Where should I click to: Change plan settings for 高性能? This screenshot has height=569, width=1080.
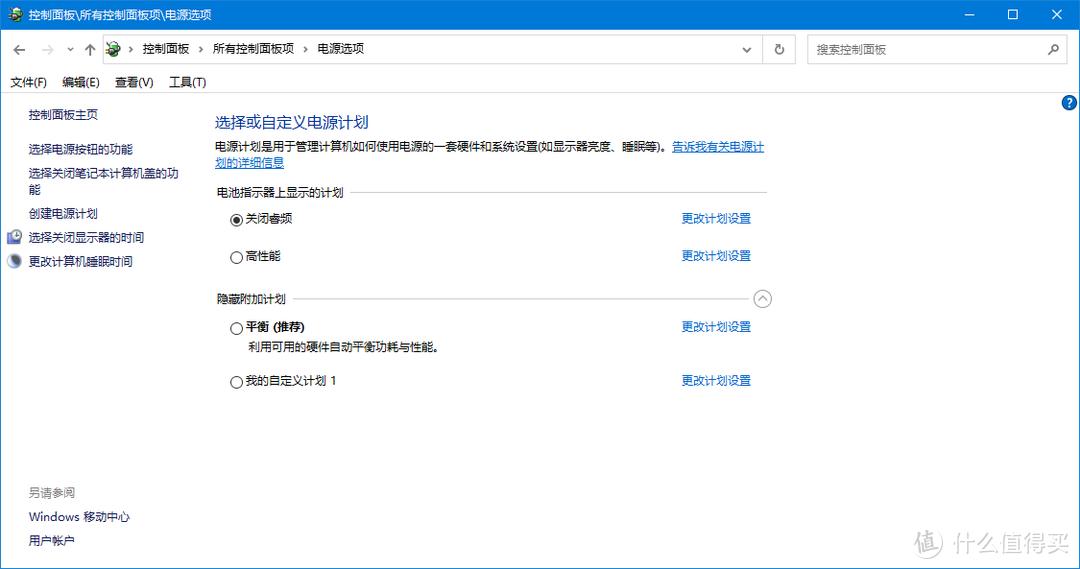716,256
